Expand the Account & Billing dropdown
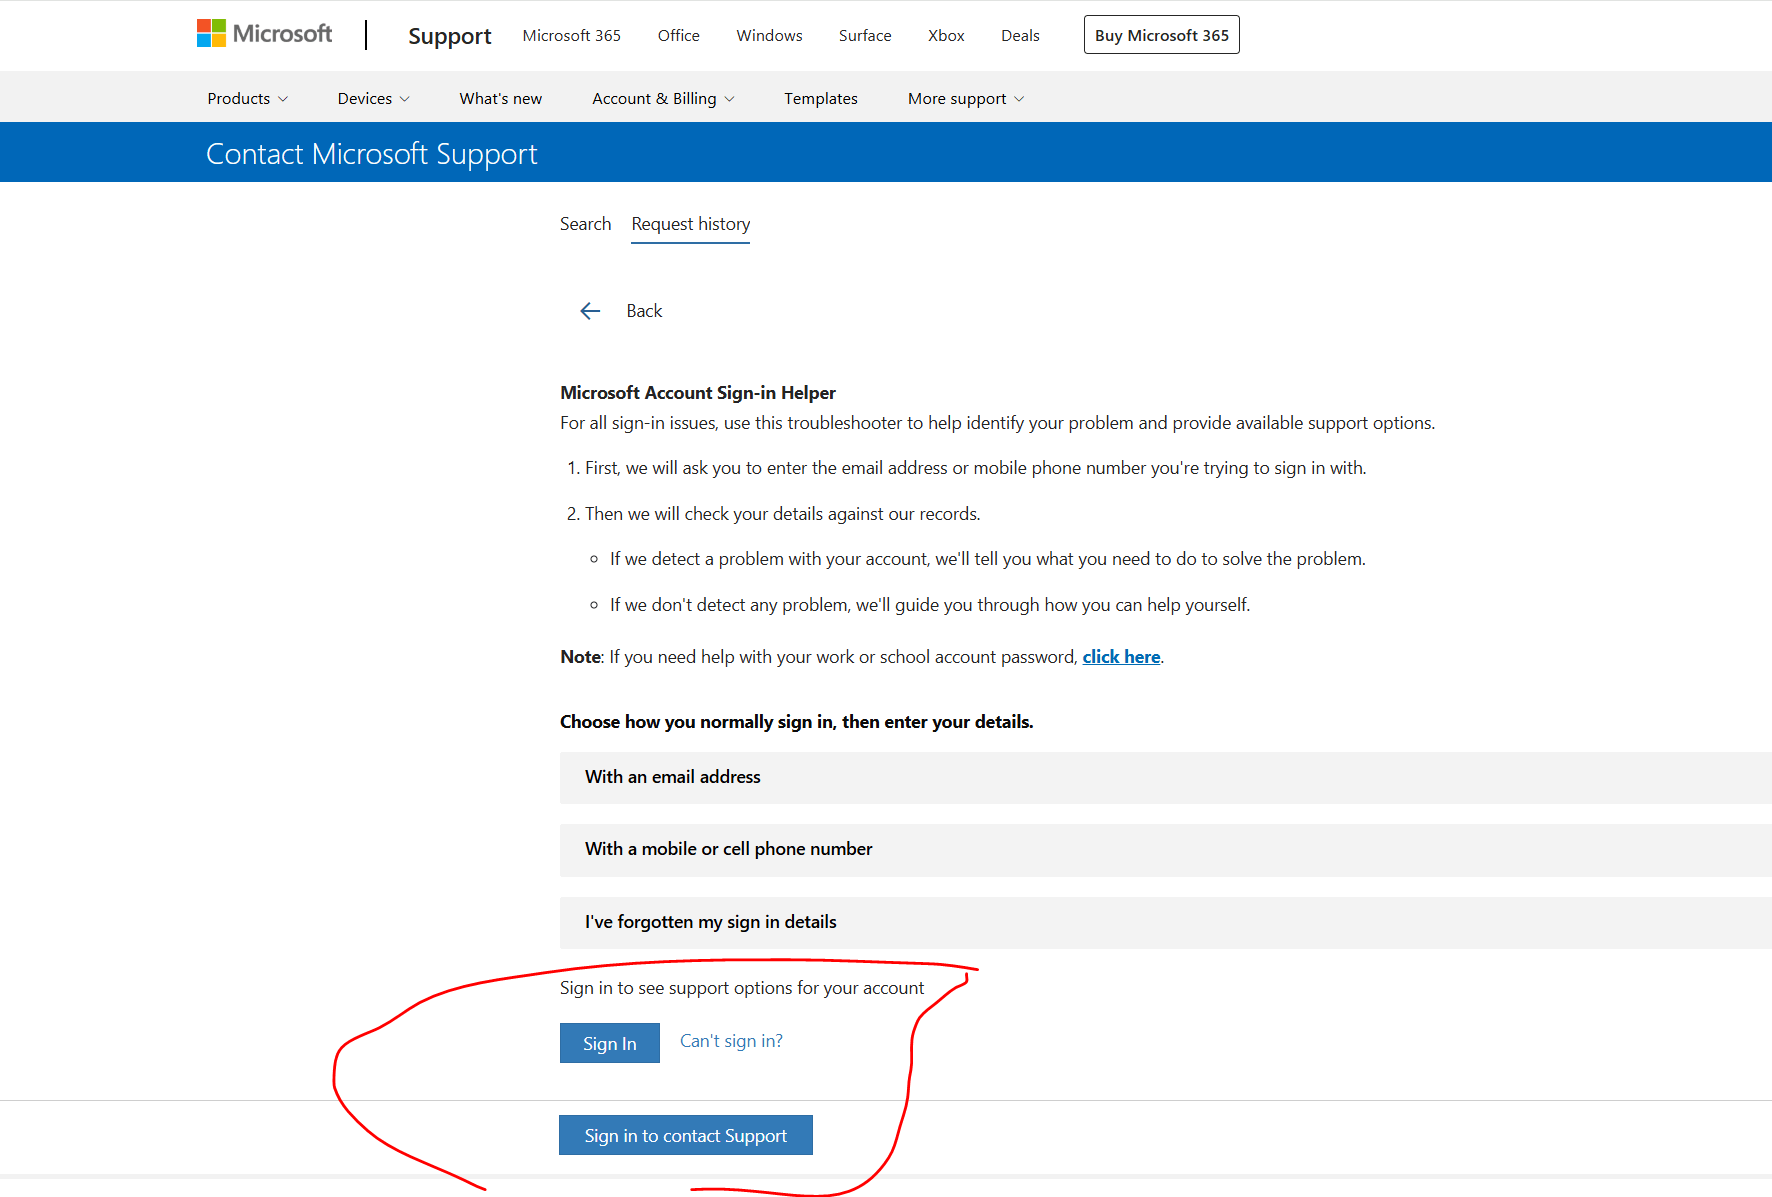The image size is (1772, 1197). [x=664, y=98]
